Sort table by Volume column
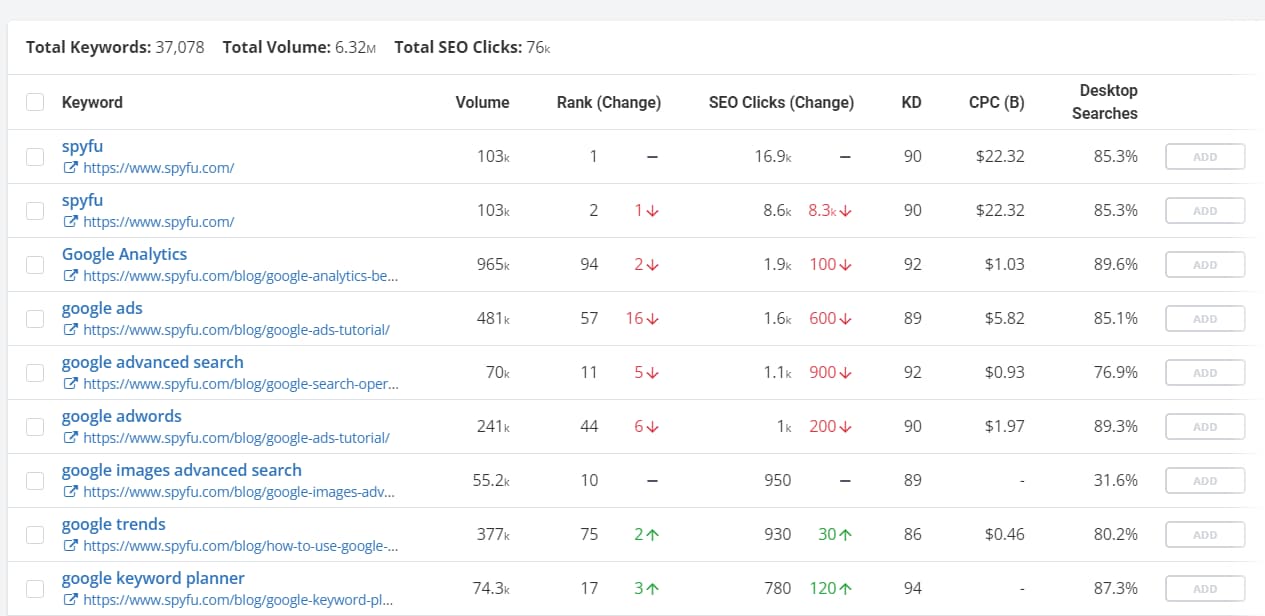Image resolution: width=1265 pixels, height=616 pixels. [x=482, y=102]
